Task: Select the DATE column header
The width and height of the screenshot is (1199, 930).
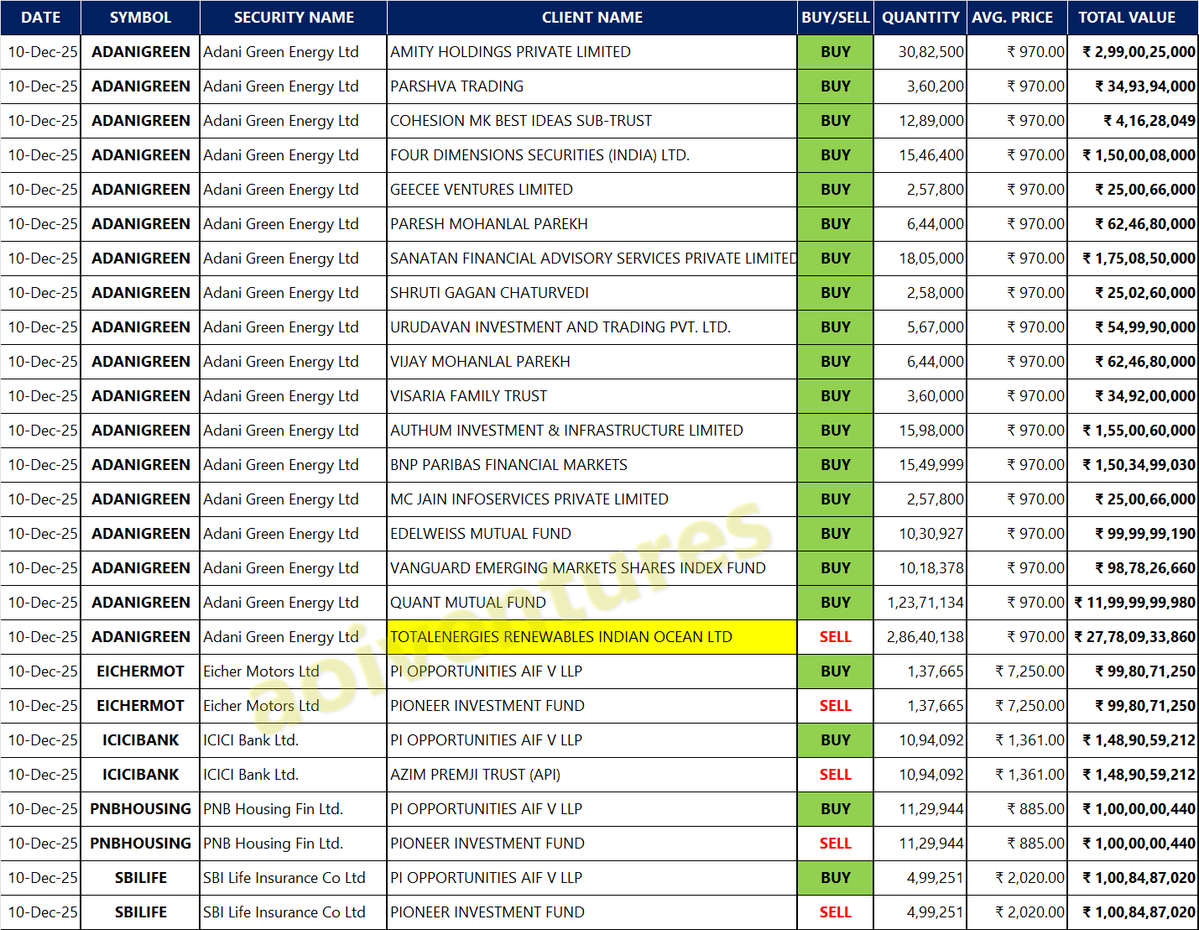Action: point(41,18)
